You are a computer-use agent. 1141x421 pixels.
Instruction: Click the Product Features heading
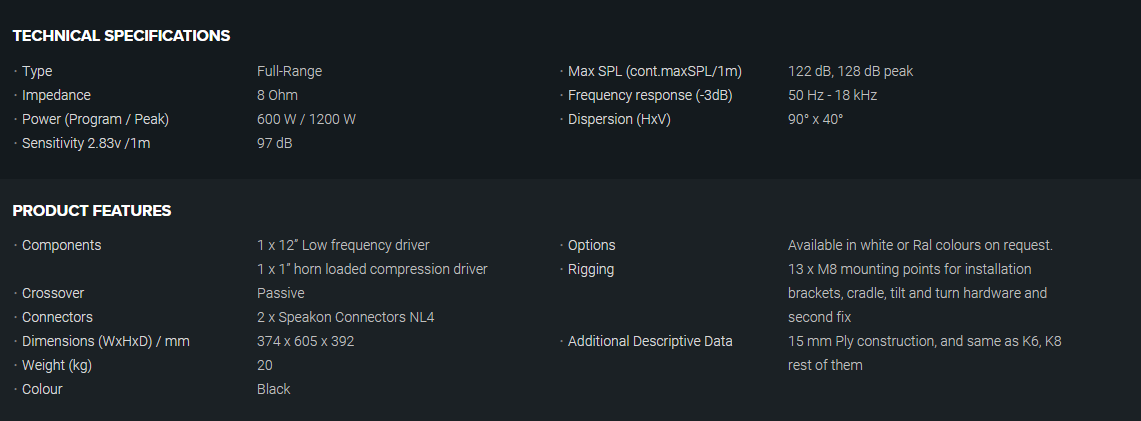92,211
